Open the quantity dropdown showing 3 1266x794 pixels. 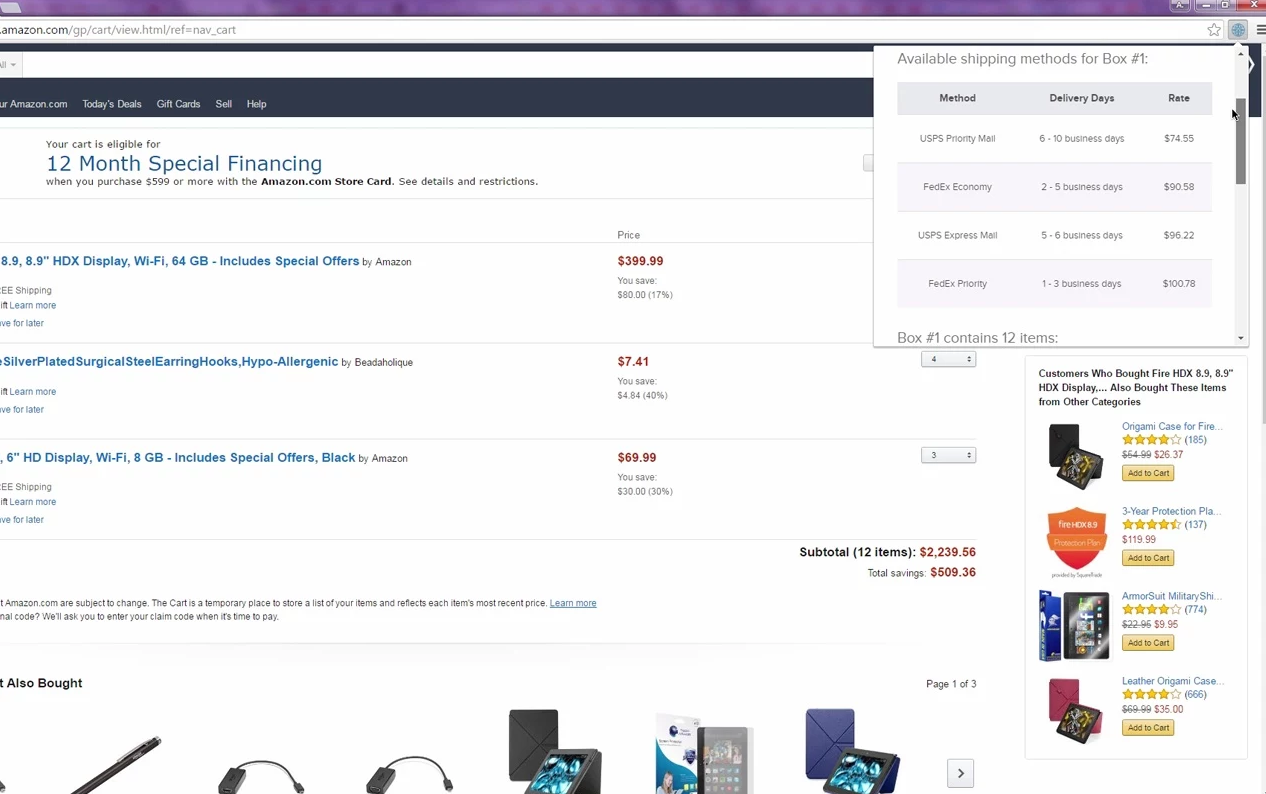click(947, 455)
